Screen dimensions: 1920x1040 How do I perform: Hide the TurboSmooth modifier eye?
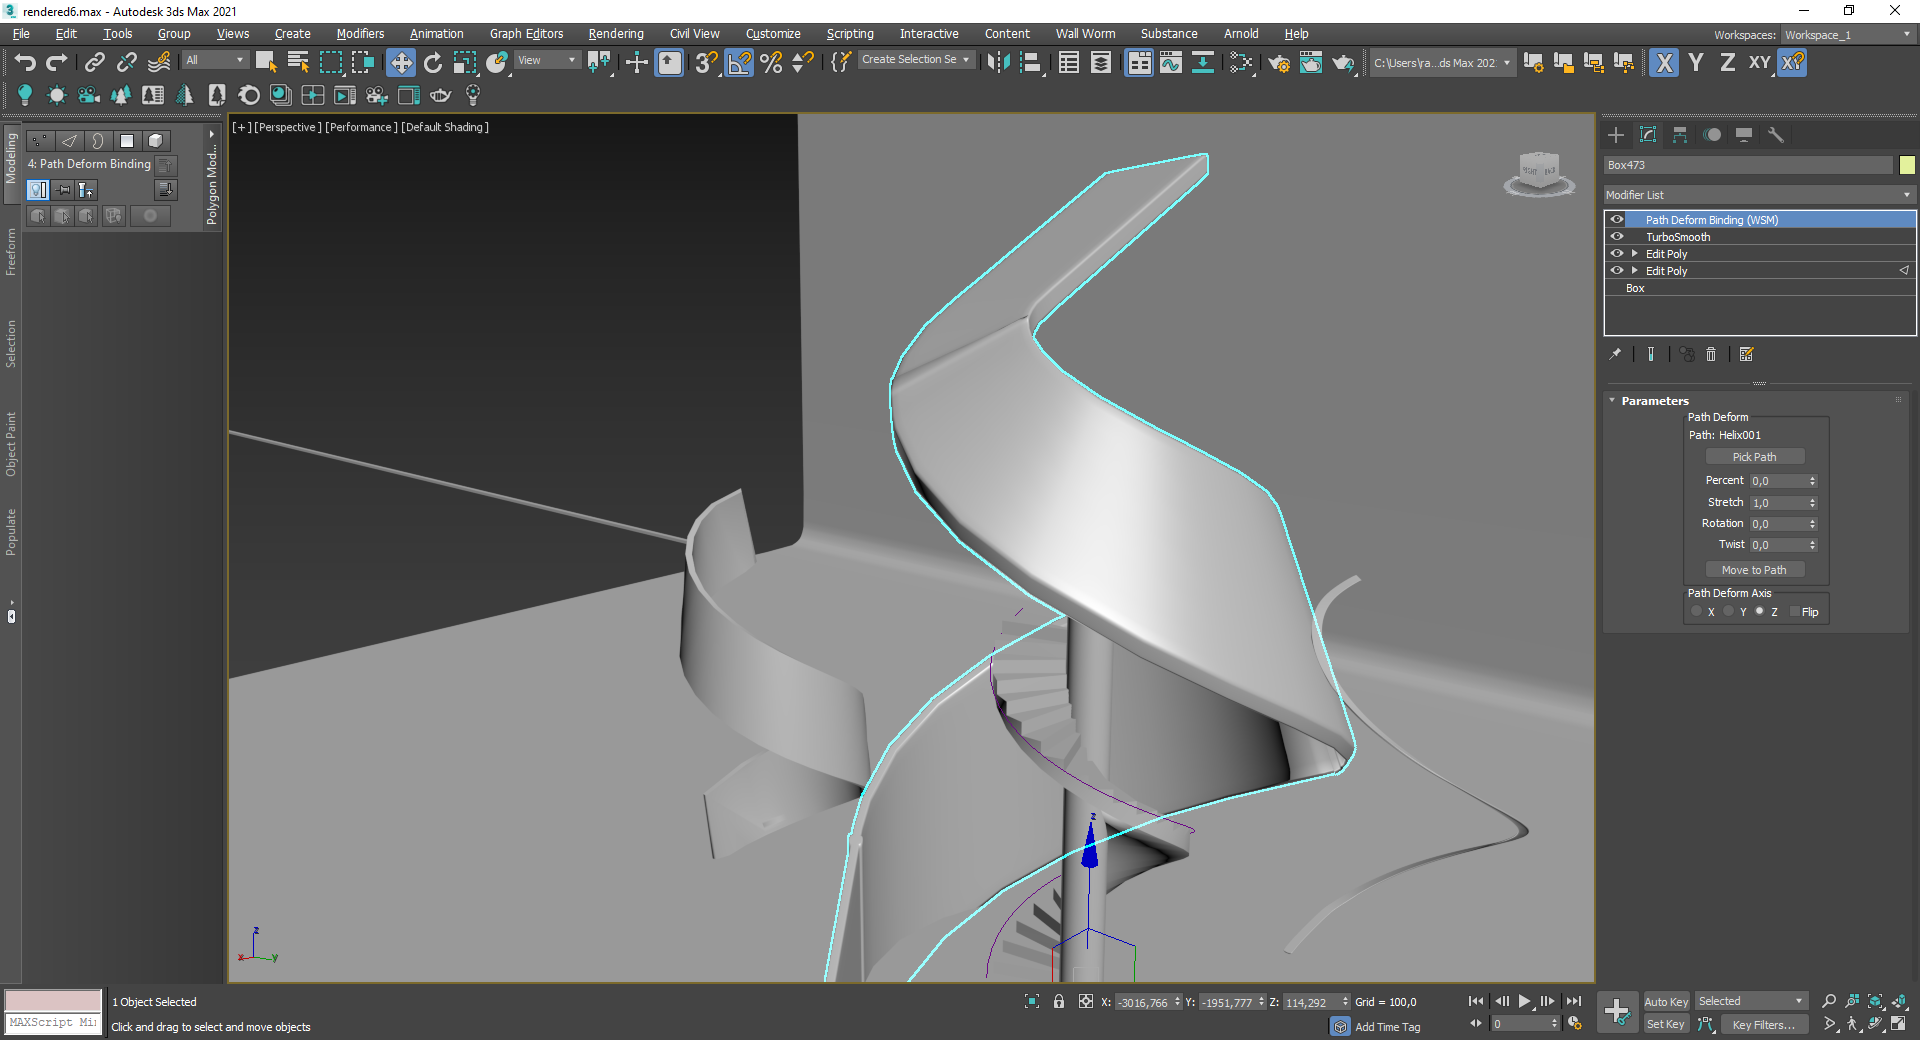[1617, 237]
